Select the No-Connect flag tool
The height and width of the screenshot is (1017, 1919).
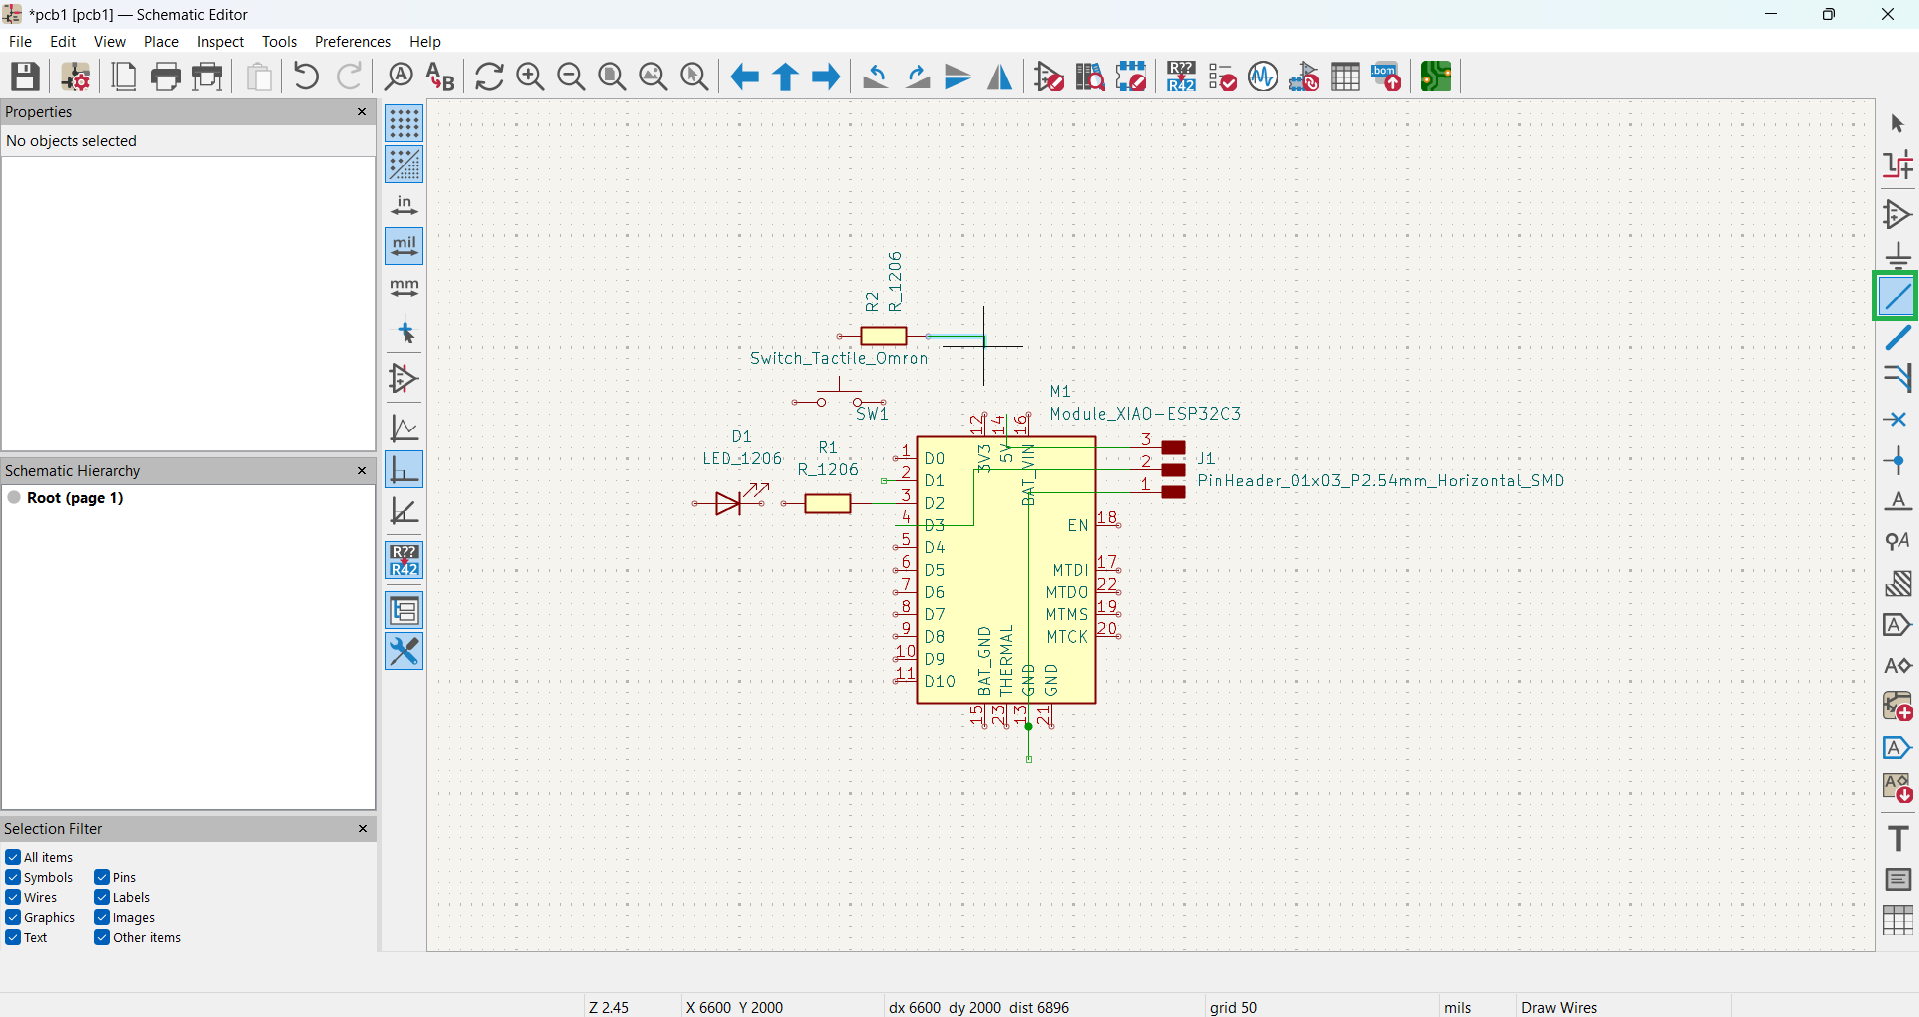coord(1897,420)
